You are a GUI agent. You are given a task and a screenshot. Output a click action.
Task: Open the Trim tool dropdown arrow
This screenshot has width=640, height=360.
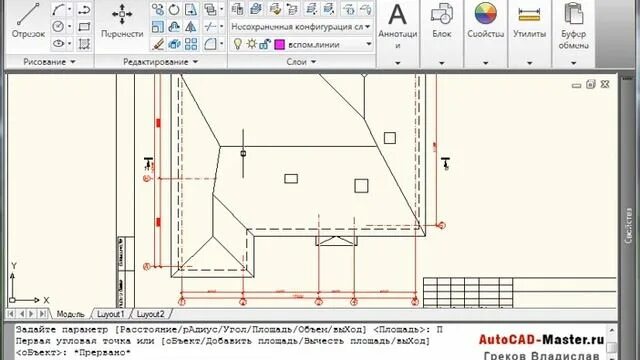[x=222, y=27]
